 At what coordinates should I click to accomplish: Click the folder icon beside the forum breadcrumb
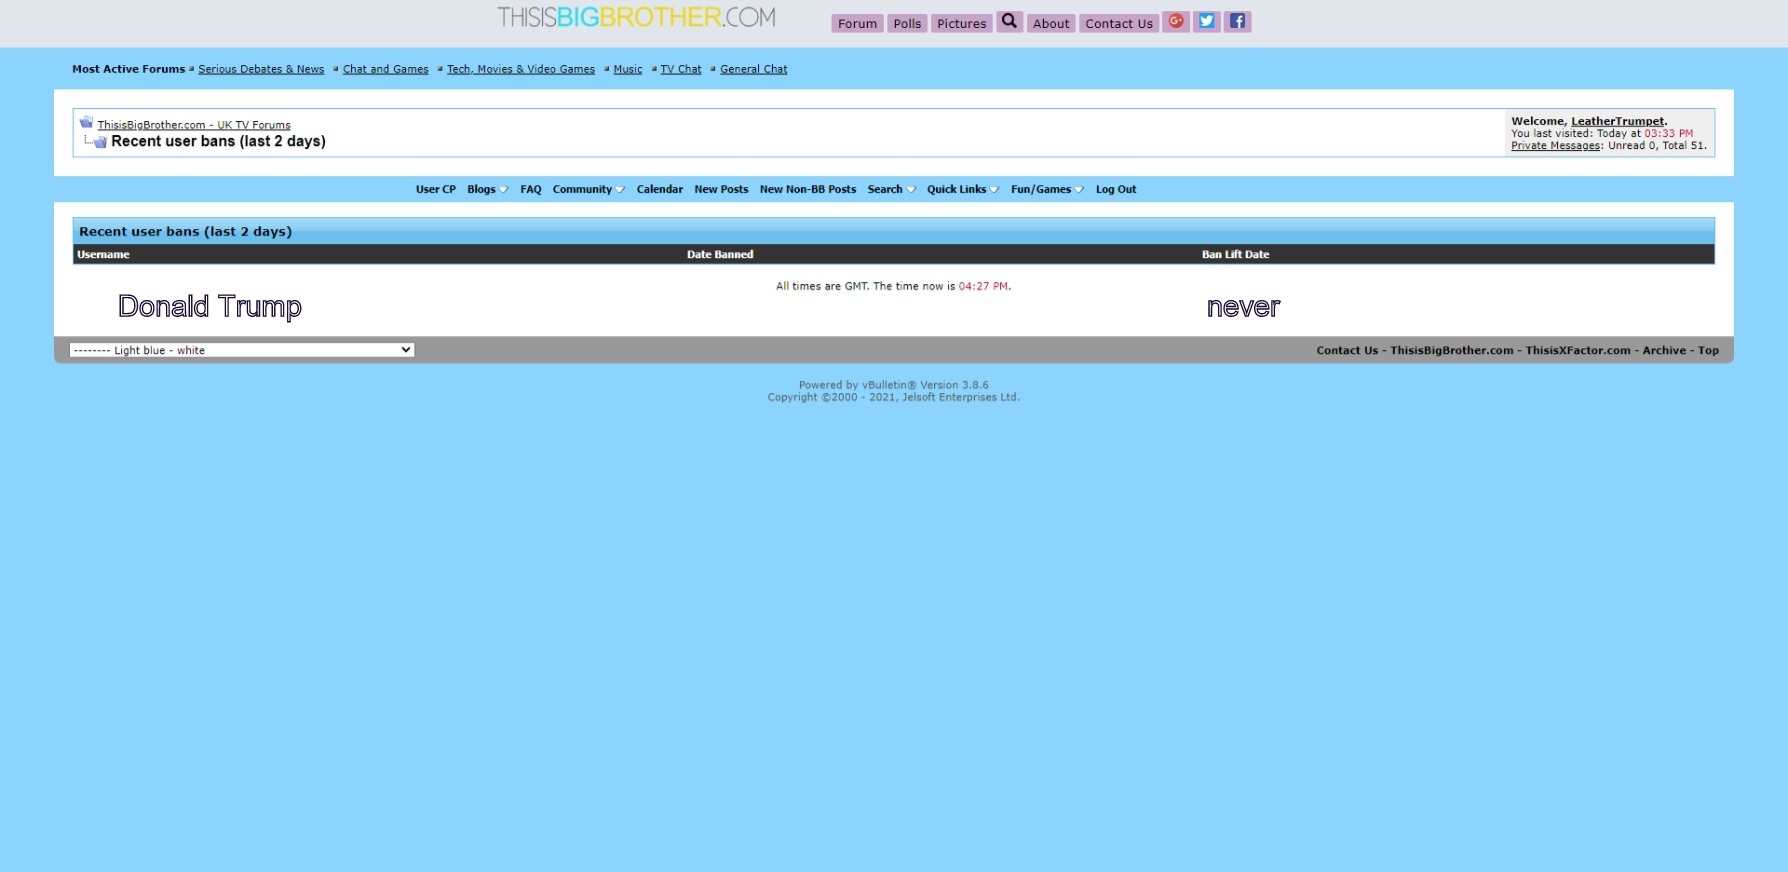[x=86, y=123]
